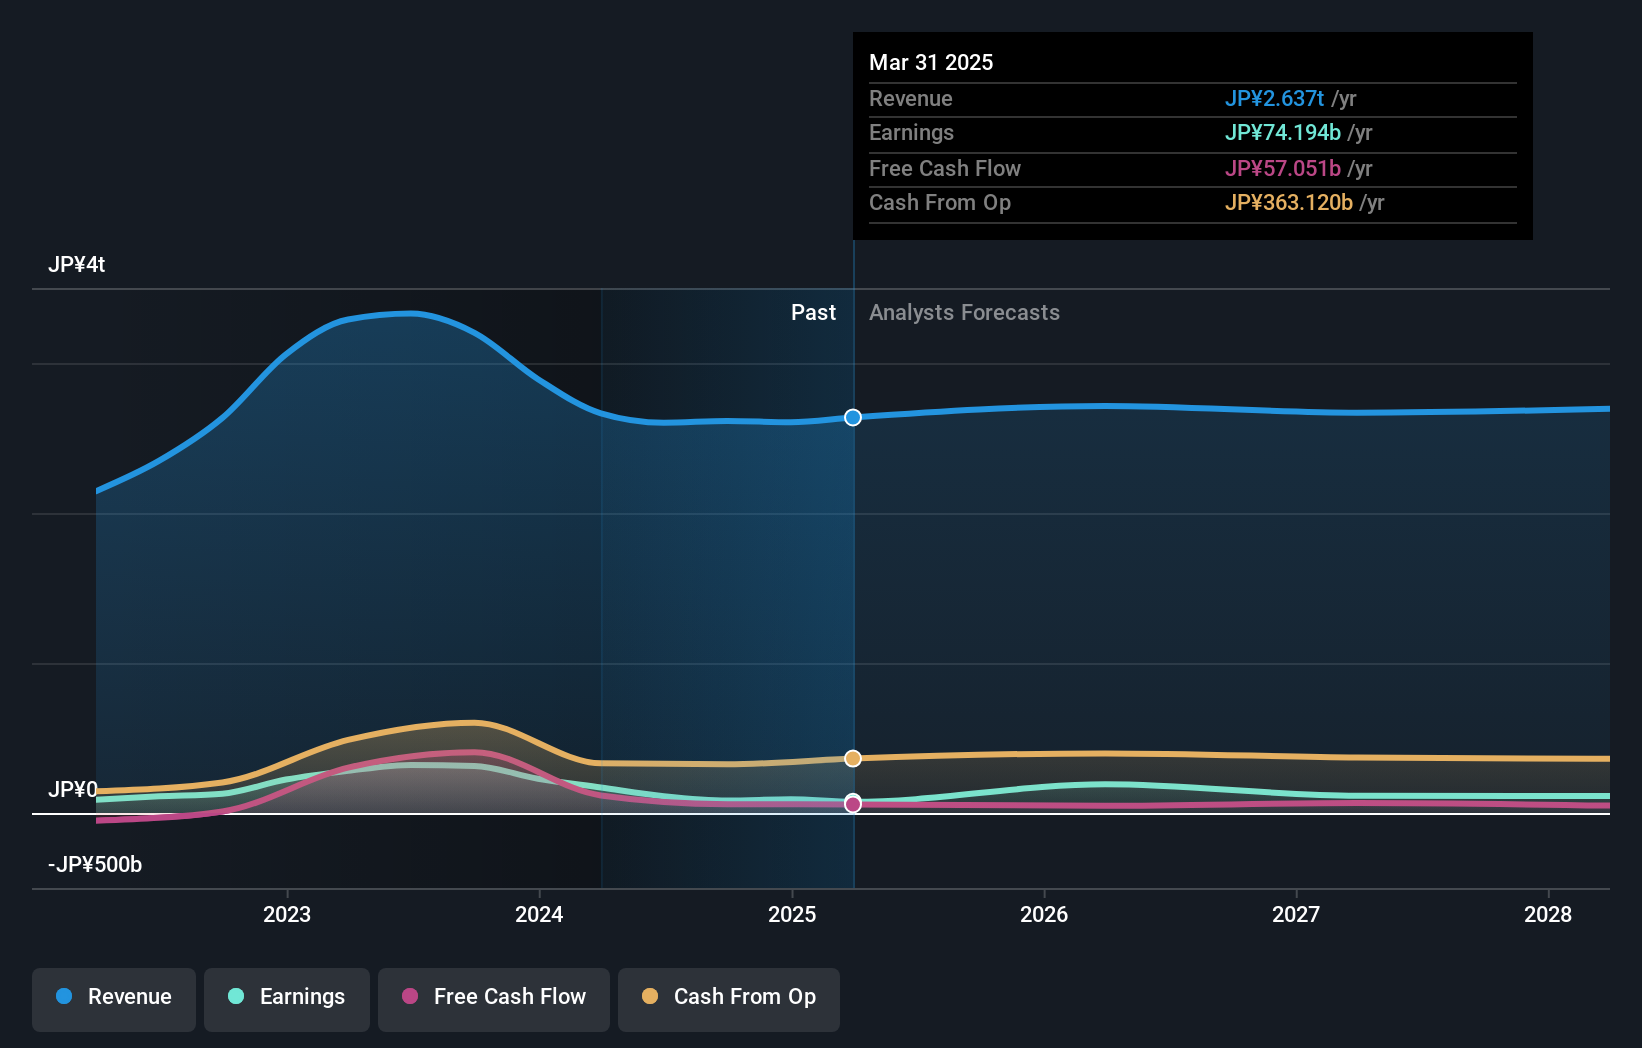Click the JP¥2.637t revenue value
Screen dimensions: 1642x1048
coord(1274,98)
